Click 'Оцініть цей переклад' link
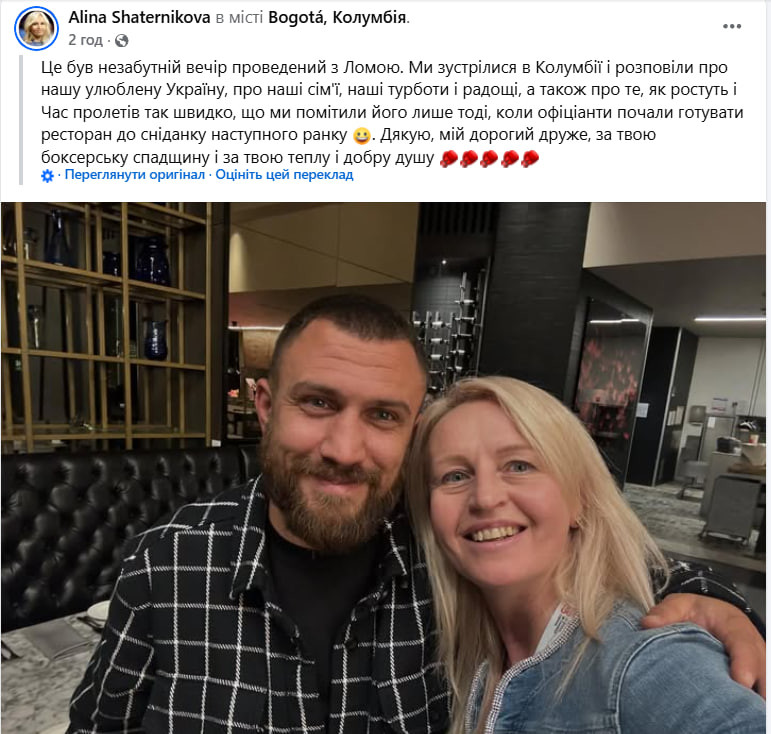771x734 pixels. click(284, 175)
